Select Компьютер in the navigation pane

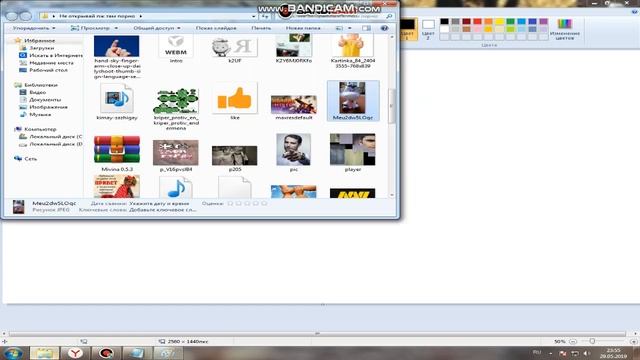[x=40, y=129]
